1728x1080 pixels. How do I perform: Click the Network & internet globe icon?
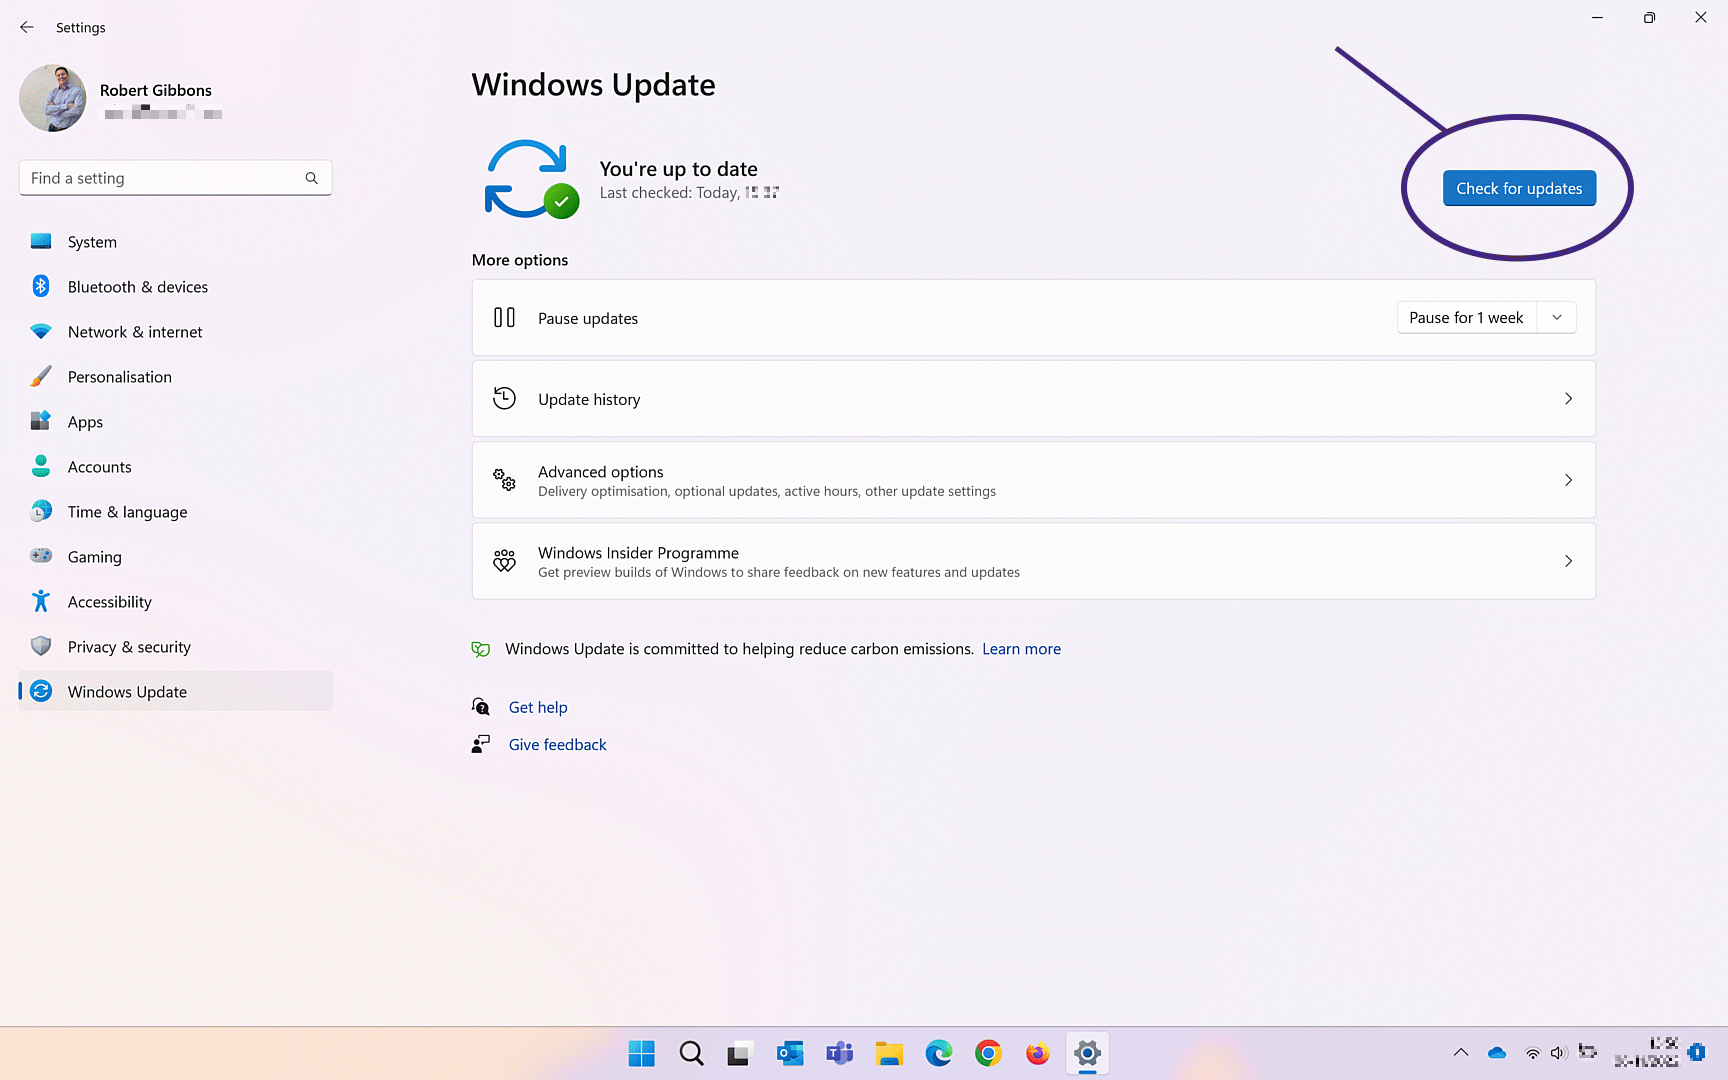(x=40, y=331)
